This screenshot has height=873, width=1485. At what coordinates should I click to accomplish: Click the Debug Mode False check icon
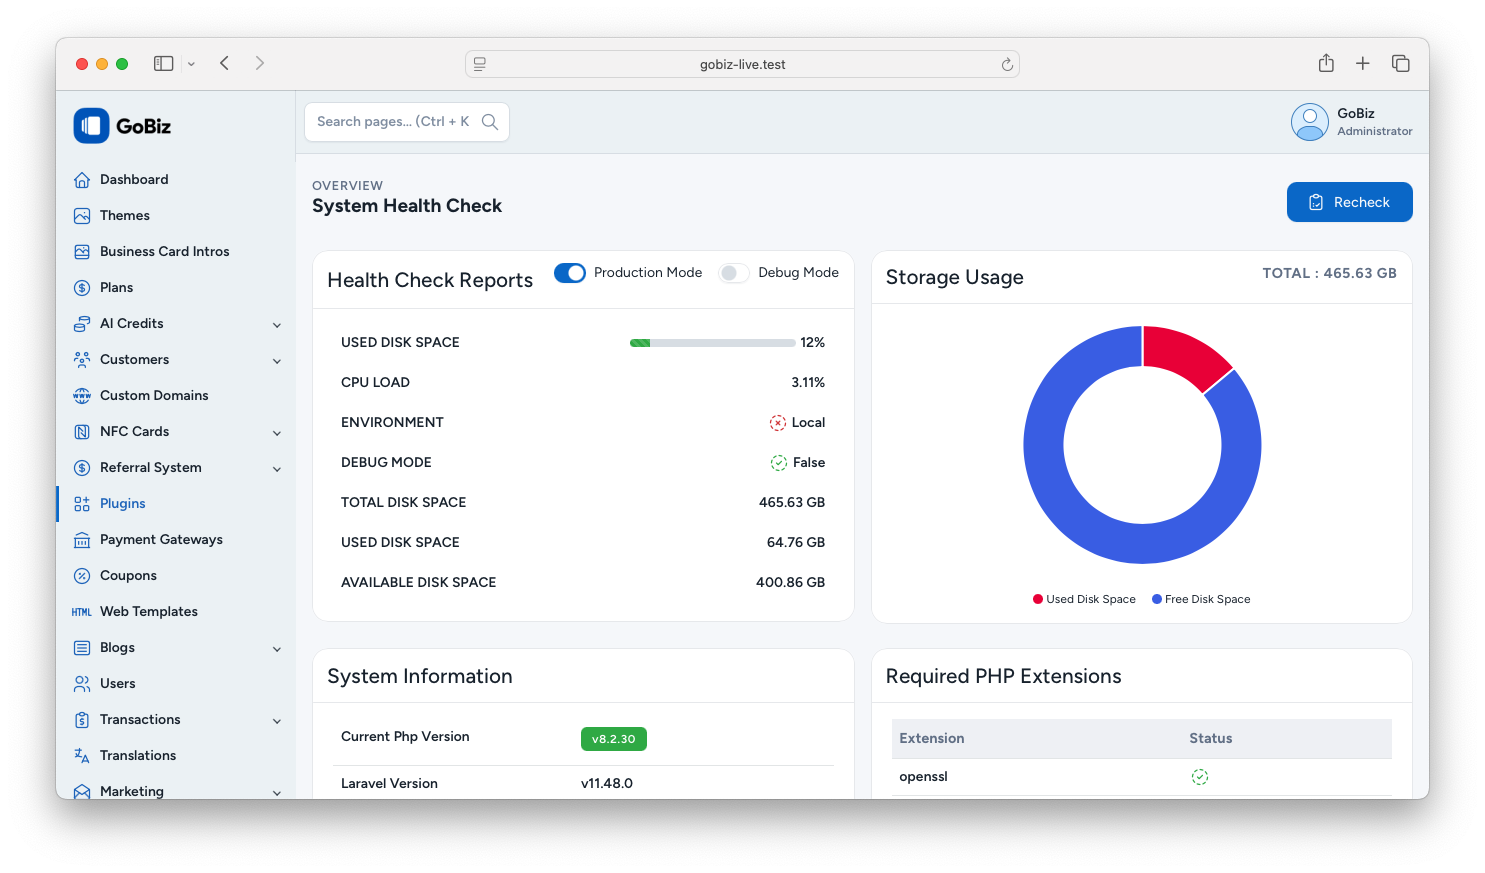coord(779,463)
